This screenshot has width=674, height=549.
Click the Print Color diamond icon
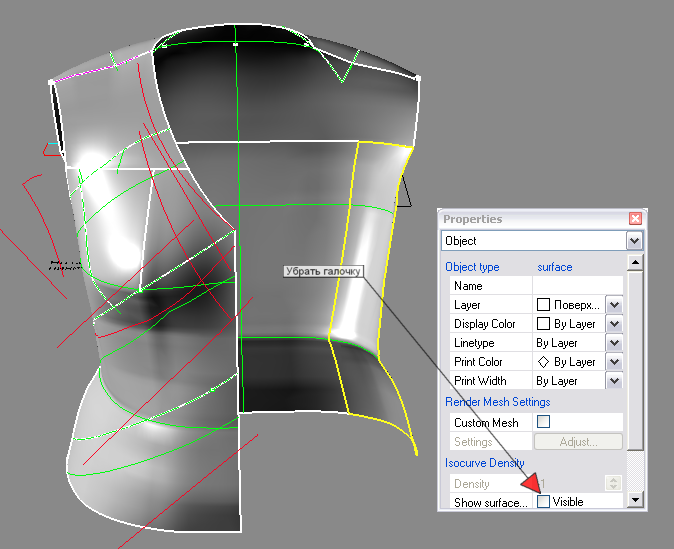click(x=543, y=362)
